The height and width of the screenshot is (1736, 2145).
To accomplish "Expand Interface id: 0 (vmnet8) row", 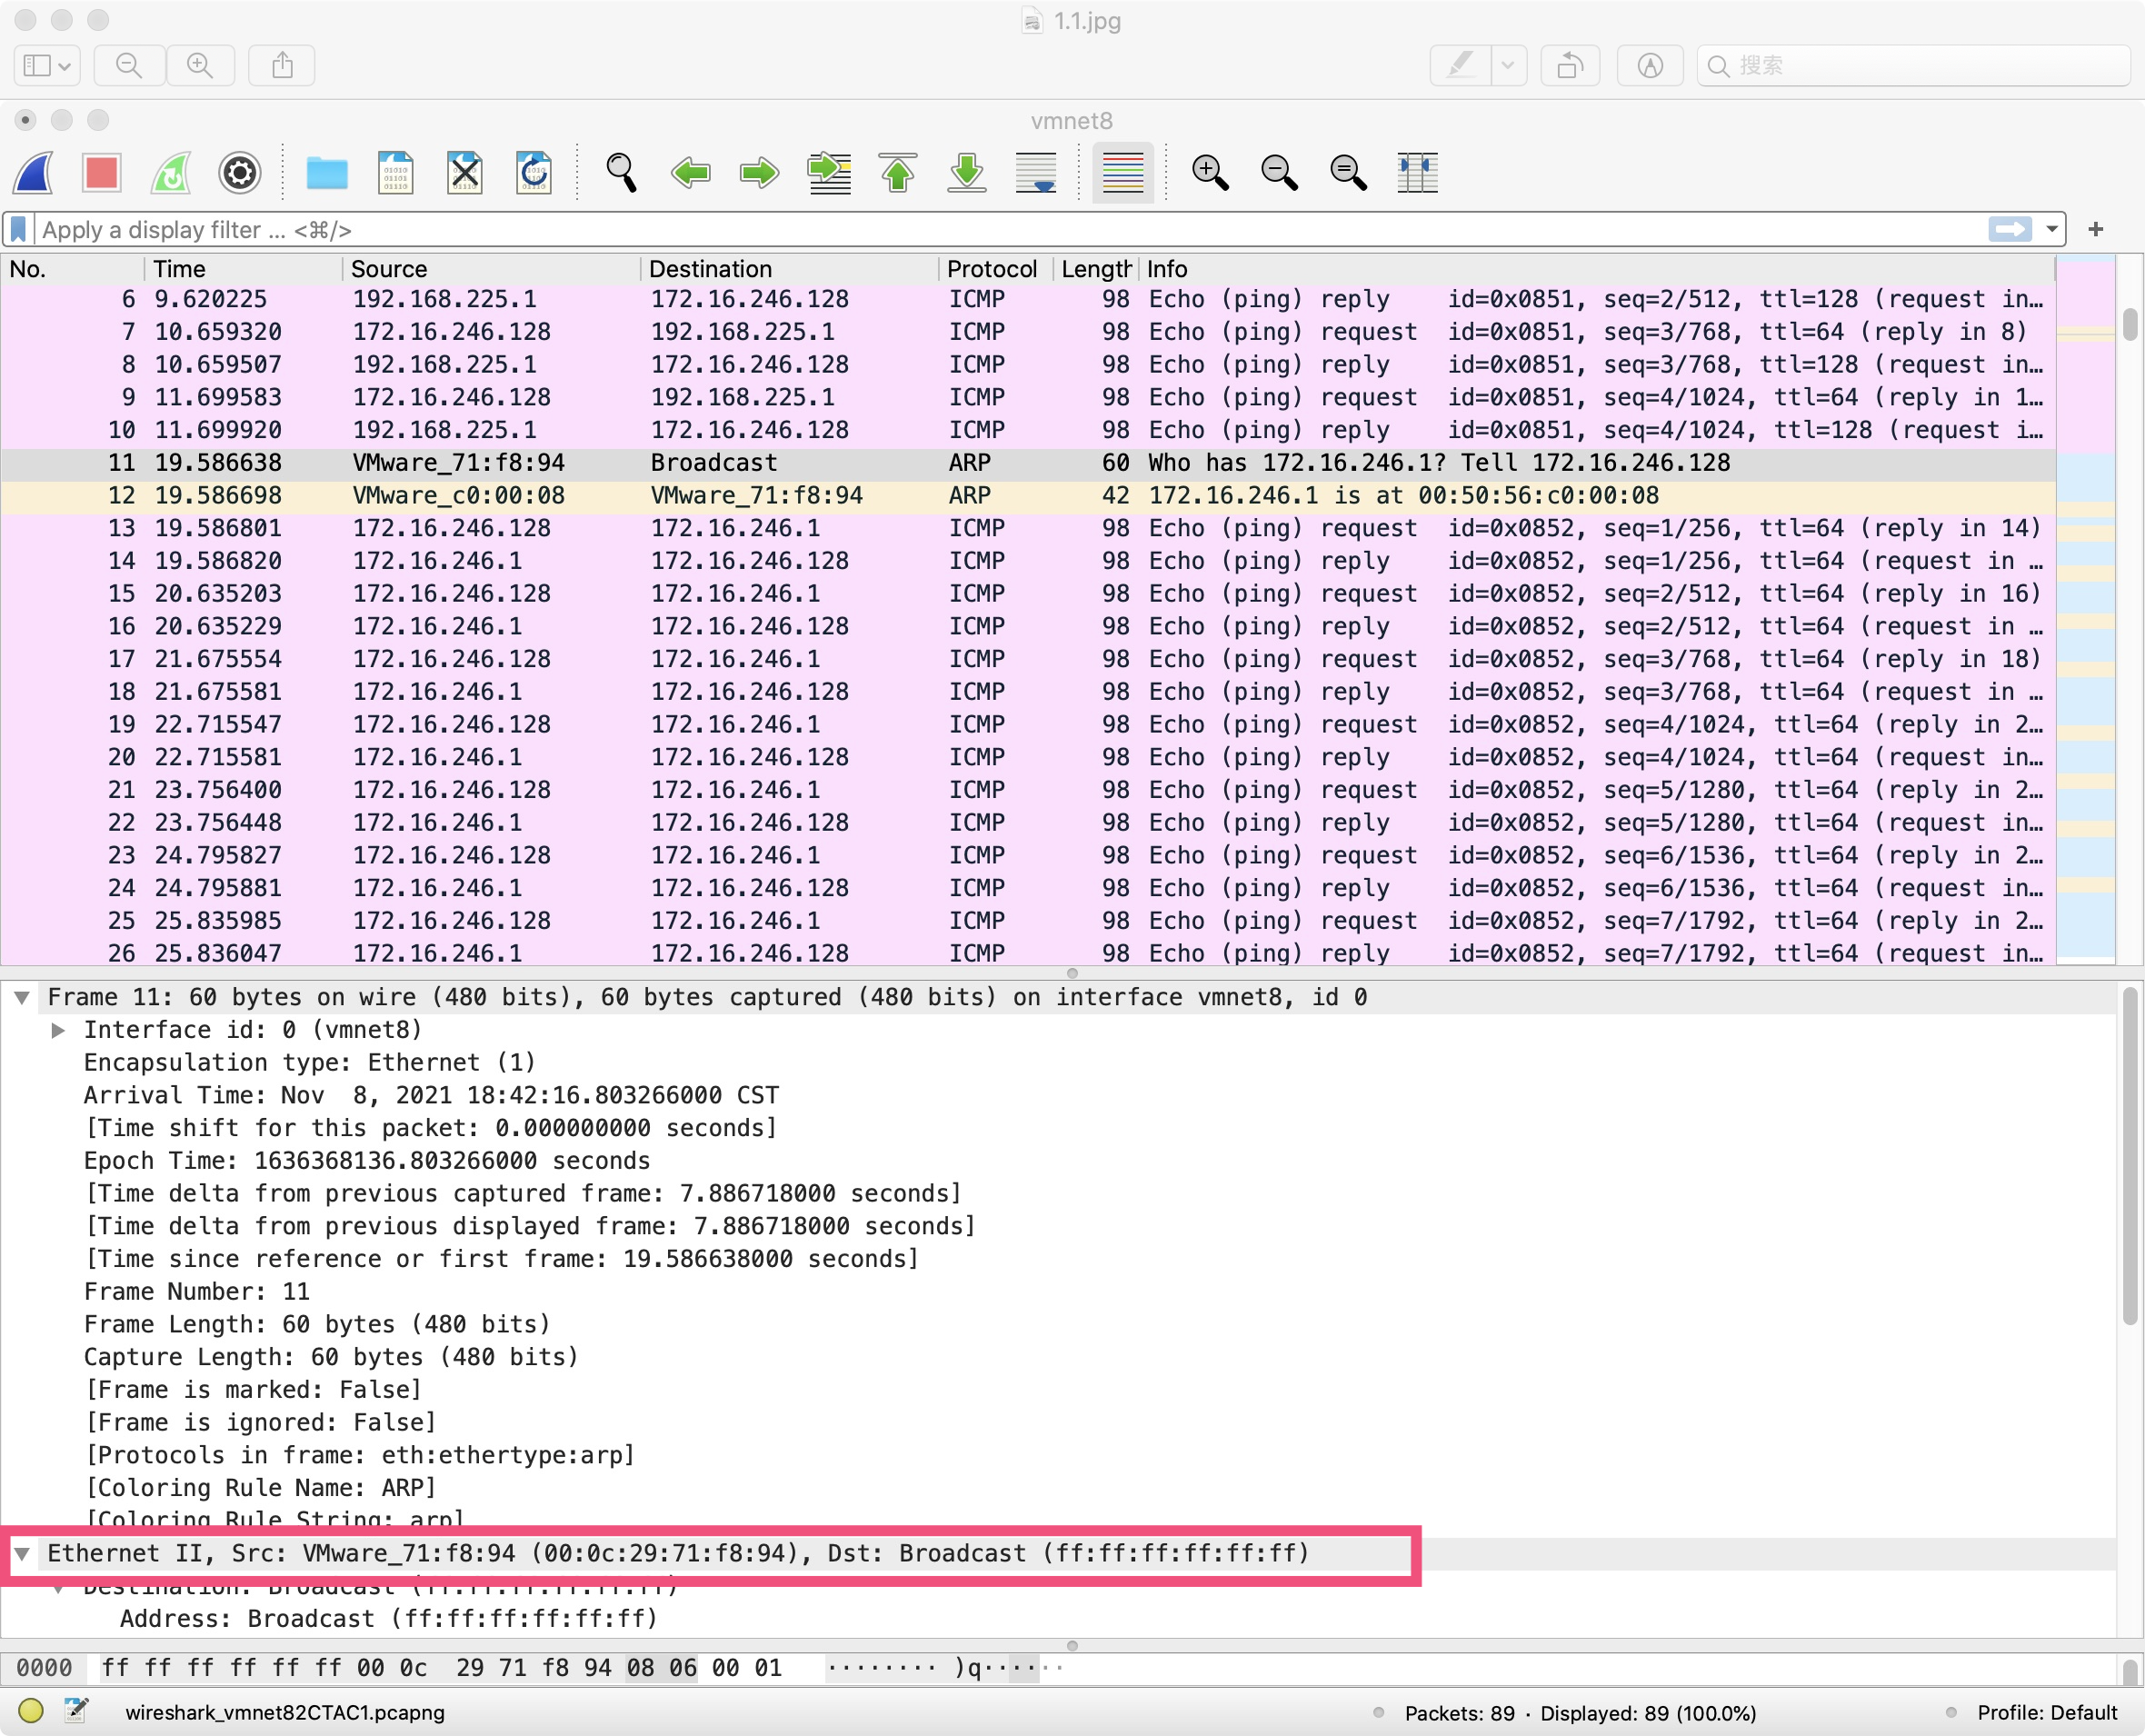I will 58,1030.
